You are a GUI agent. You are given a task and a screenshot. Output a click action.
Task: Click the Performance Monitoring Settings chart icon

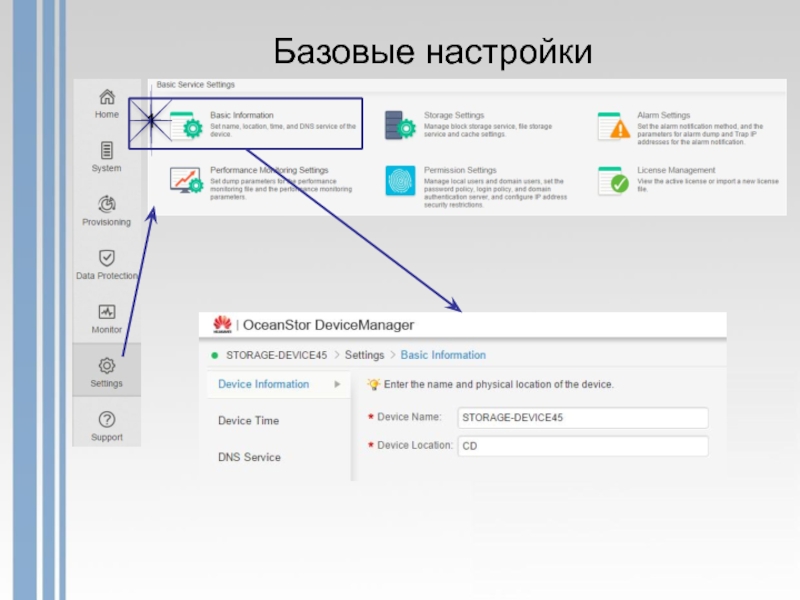pyautogui.click(x=186, y=180)
